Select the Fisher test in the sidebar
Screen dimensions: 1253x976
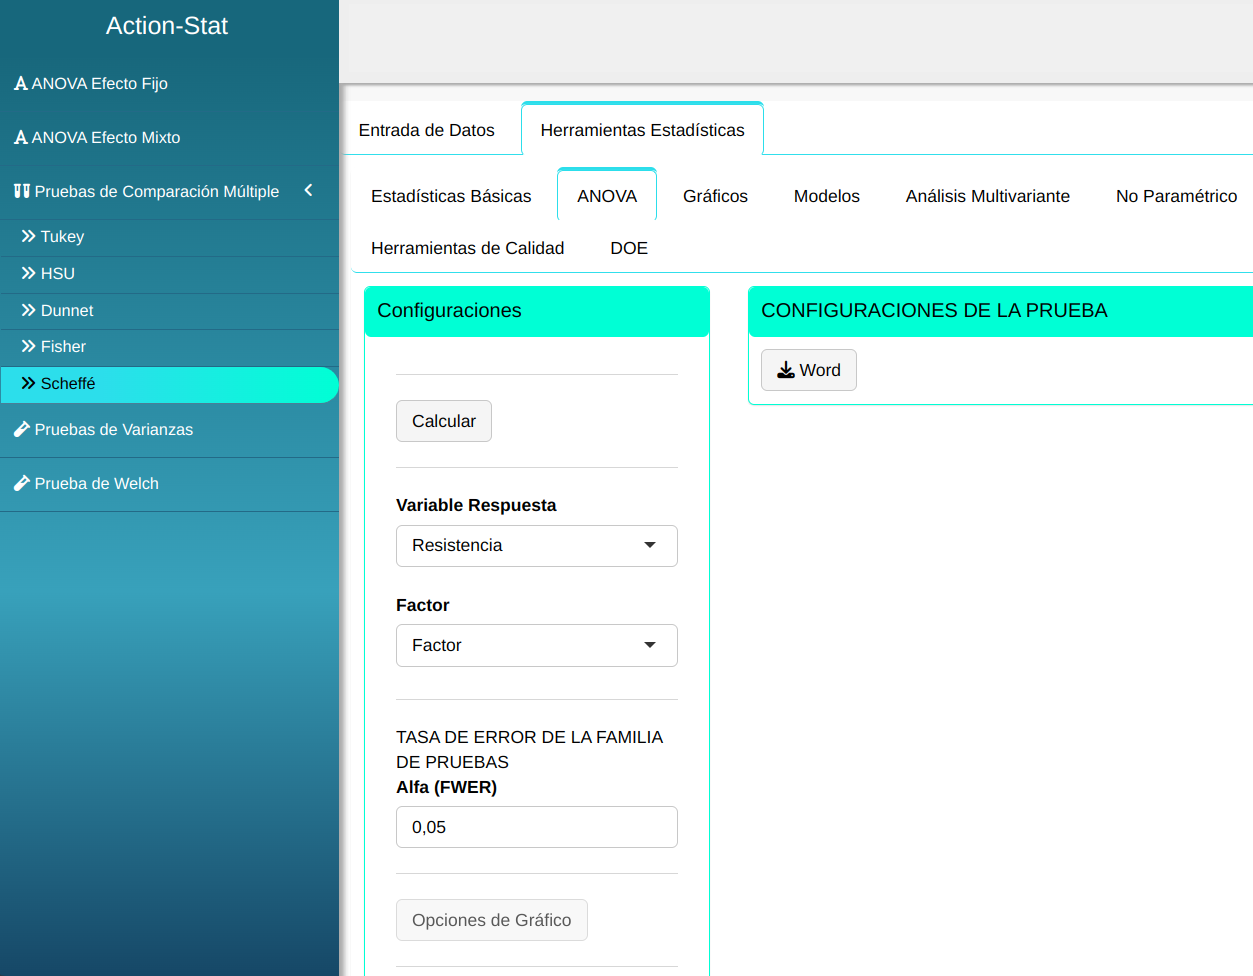63,347
